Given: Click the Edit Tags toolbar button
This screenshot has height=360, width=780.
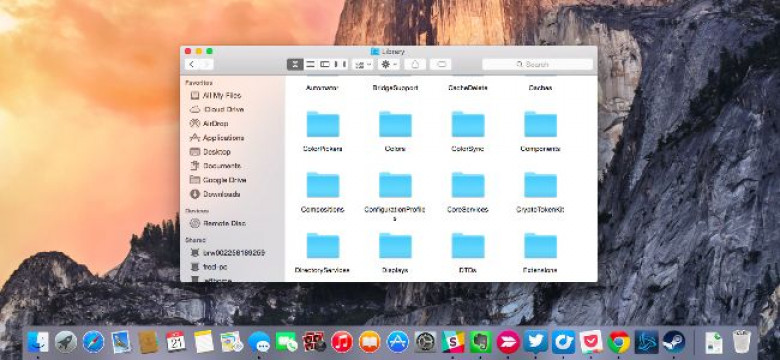Looking at the screenshot, I should point(440,64).
